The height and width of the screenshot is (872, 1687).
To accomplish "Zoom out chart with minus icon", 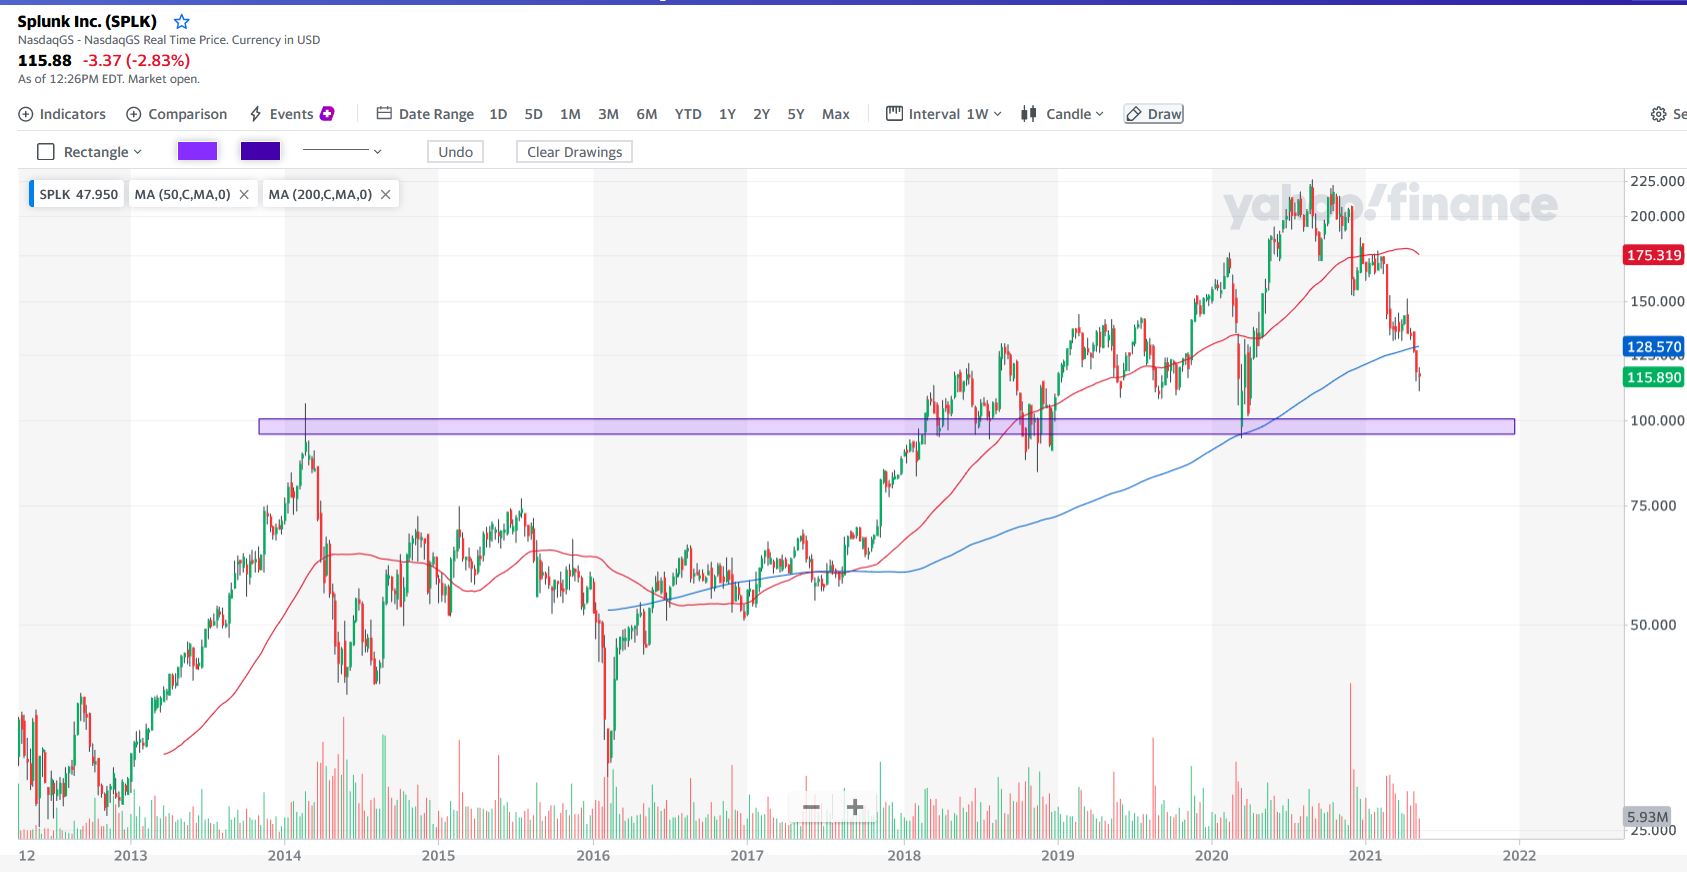I will coord(811,807).
